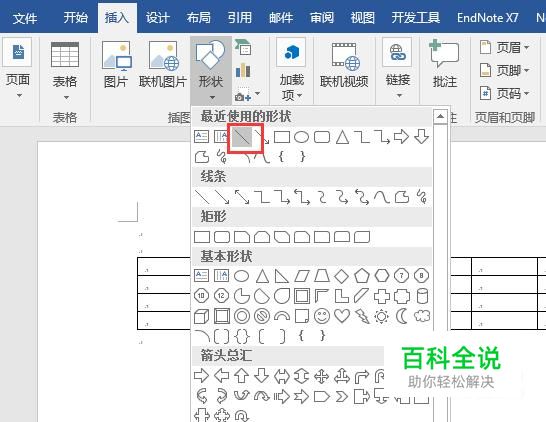Viewport: 546px width, 422px height.
Task: Open the 页码 page number dropdown
Action: [x=504, y=94]
